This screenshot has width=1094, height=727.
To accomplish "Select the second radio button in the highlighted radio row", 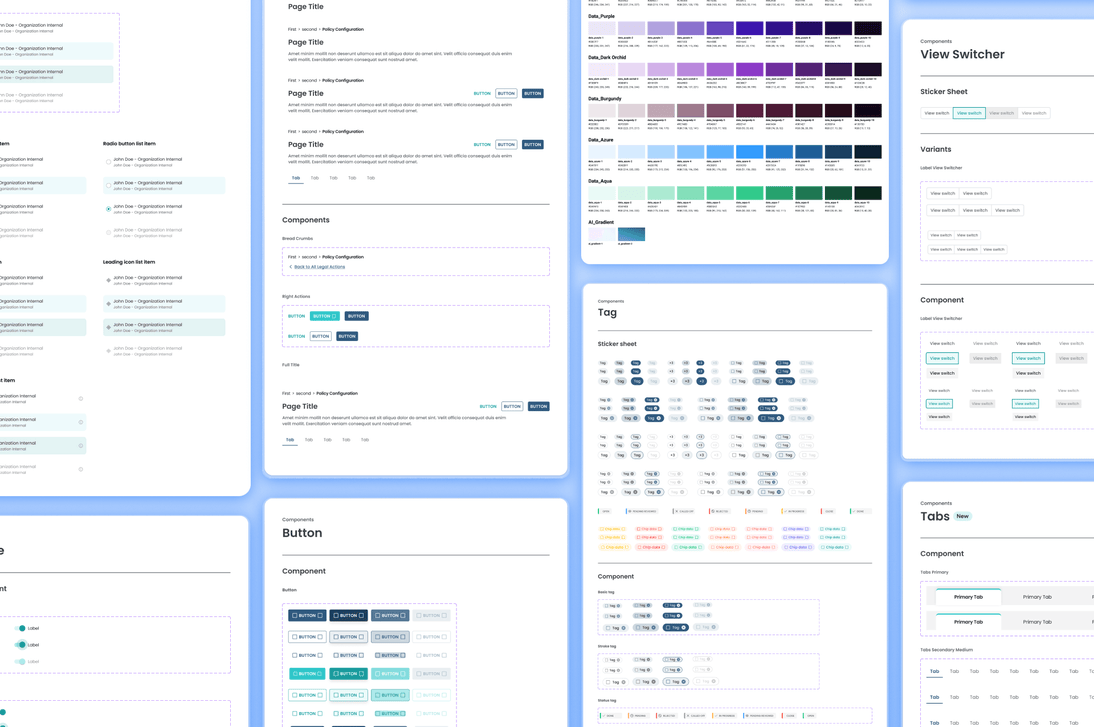I will click(x=108, y=186).
